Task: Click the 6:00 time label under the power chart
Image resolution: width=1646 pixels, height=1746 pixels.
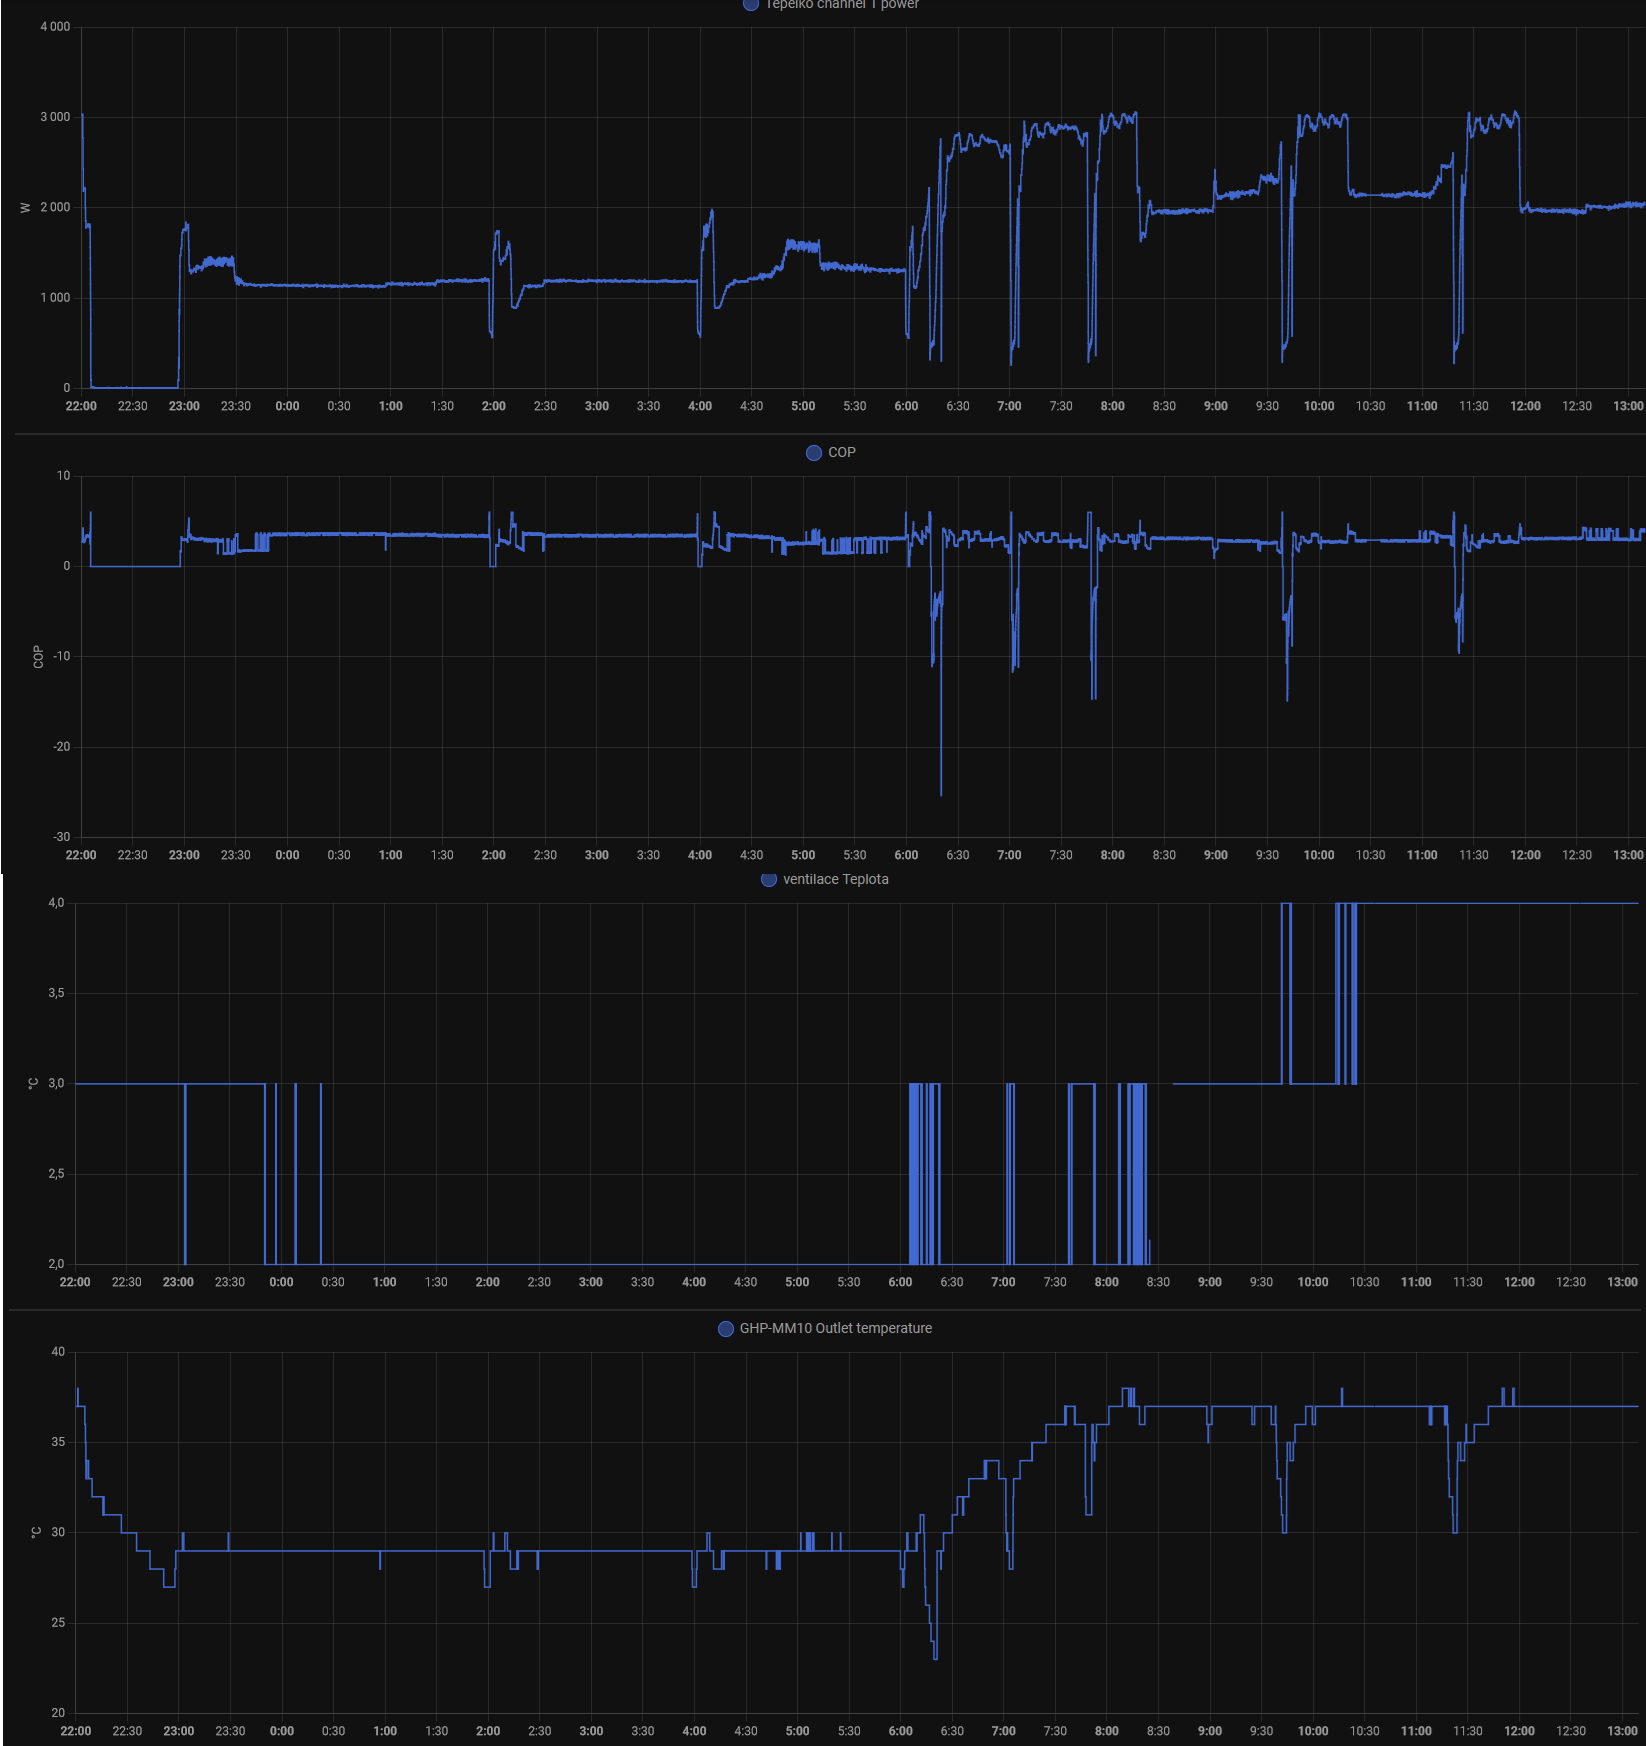Action: pyautogui.click(x=906, y=406)
